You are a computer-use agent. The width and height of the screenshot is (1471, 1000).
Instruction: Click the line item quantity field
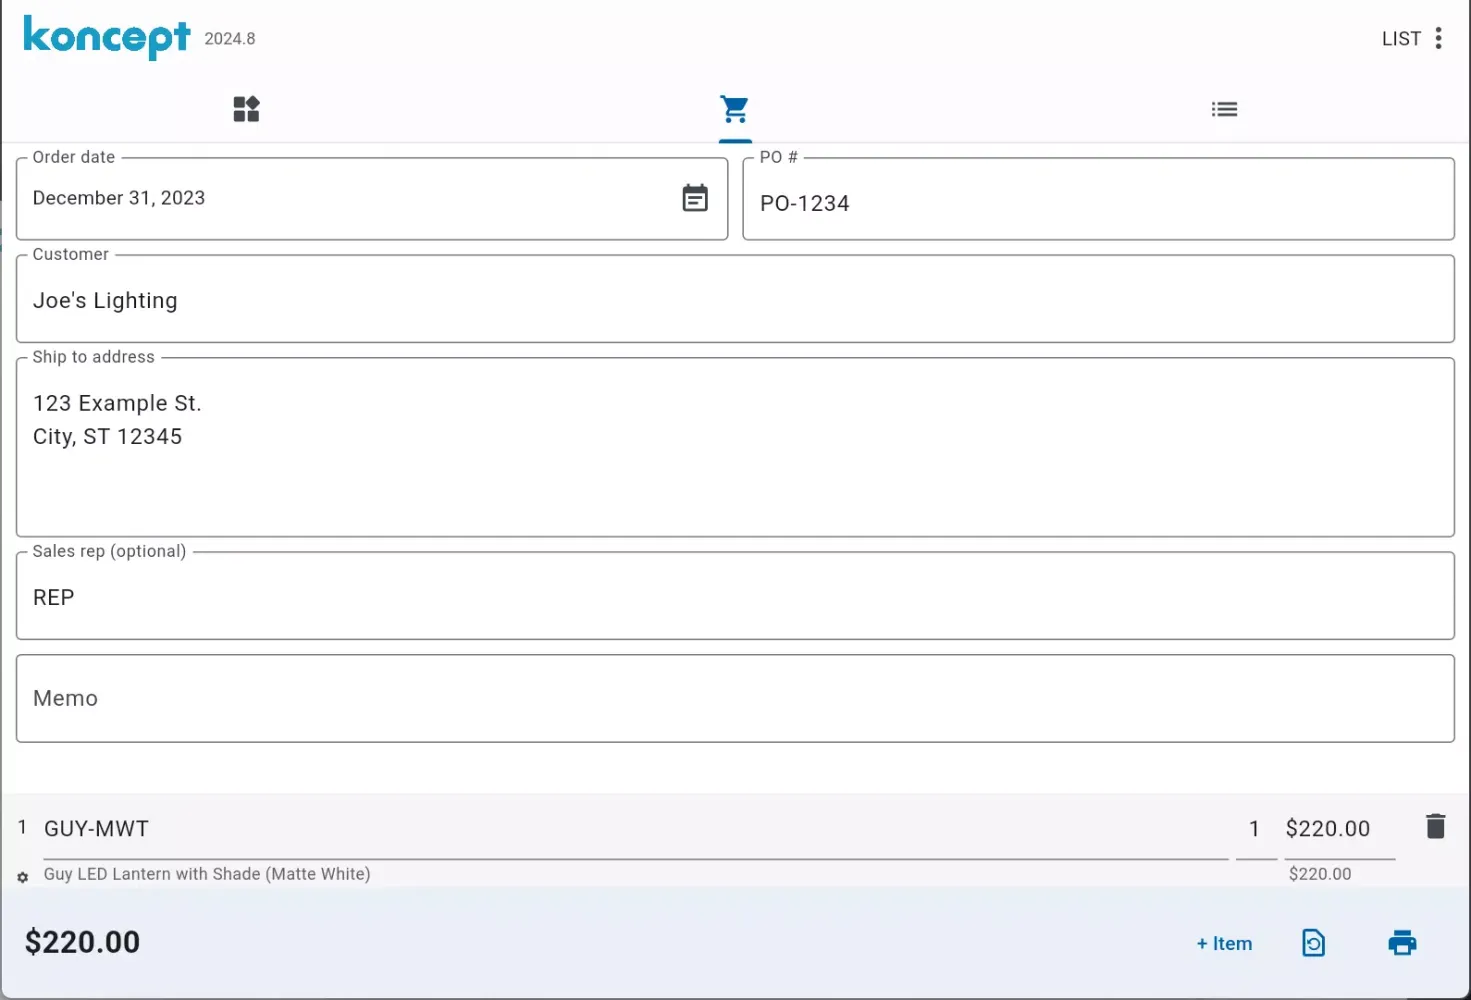pos(1255,829)
